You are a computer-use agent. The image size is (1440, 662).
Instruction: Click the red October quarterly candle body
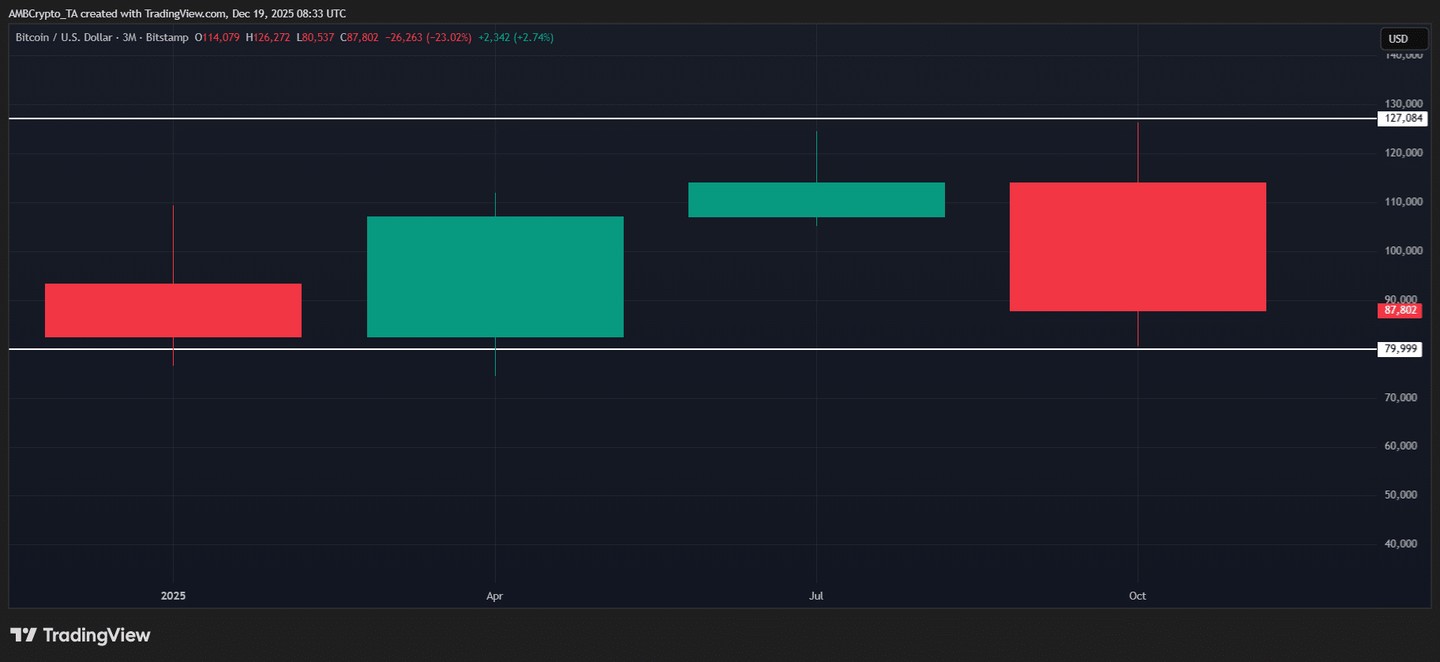tap(1137, 246)
